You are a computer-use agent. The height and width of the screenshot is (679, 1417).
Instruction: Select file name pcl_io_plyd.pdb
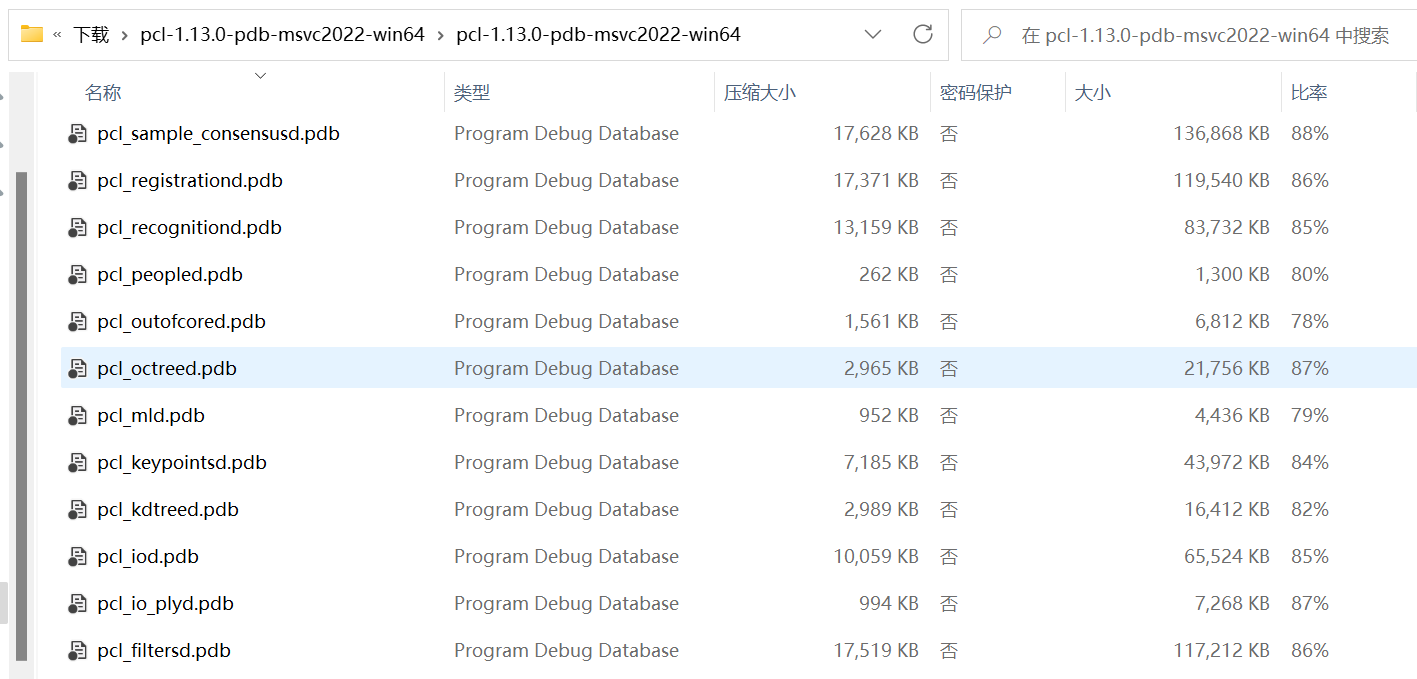pos(165,604)
